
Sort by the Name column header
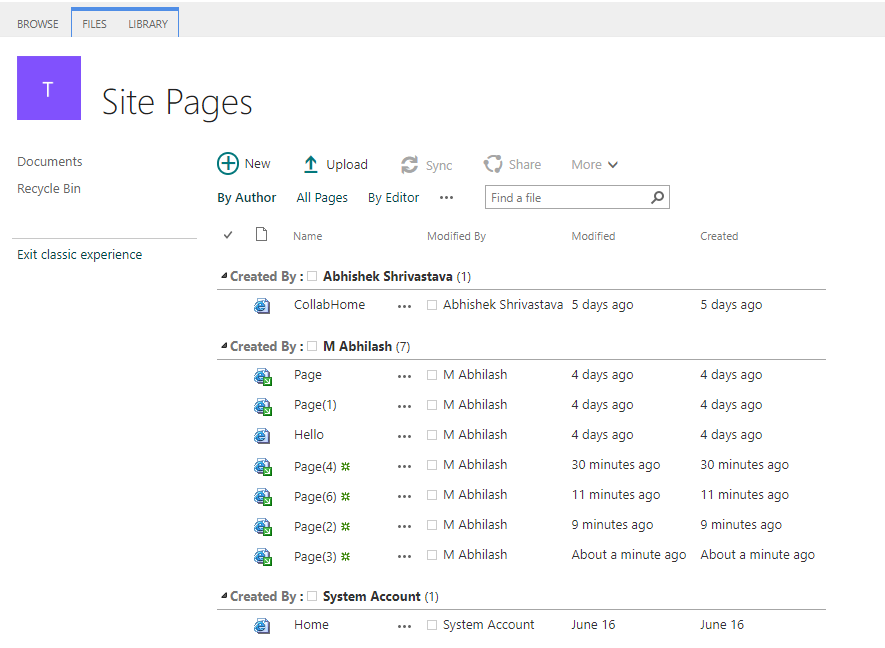(x=308, y=236)
